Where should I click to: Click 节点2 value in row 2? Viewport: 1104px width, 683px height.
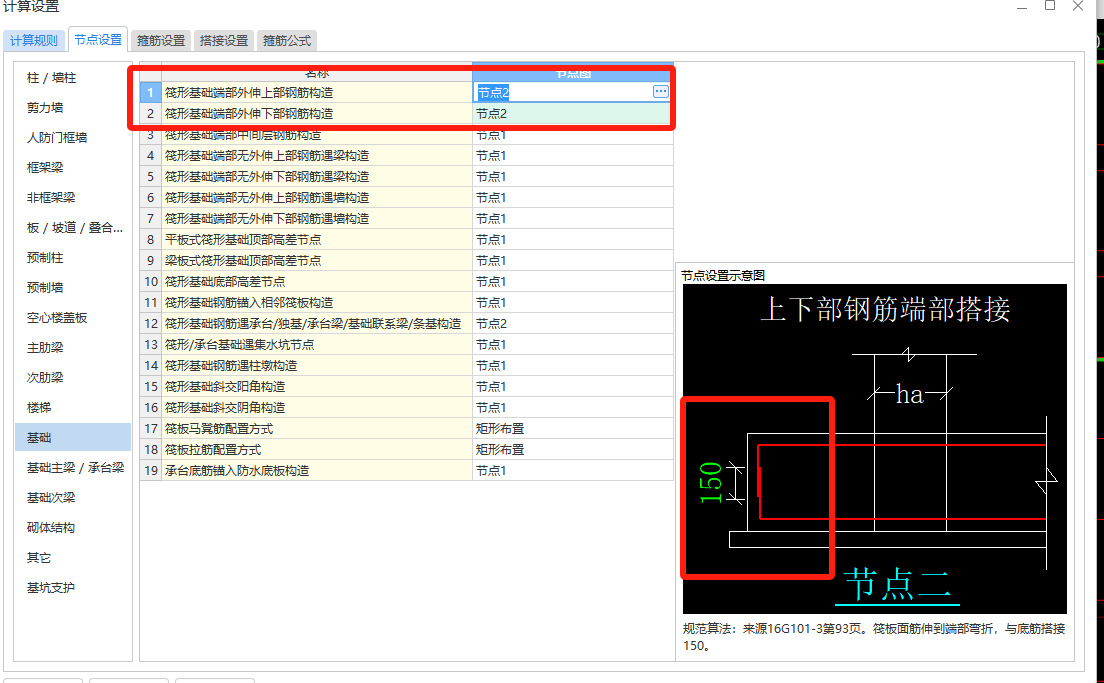pyautogui.click(x=572, y=113)
